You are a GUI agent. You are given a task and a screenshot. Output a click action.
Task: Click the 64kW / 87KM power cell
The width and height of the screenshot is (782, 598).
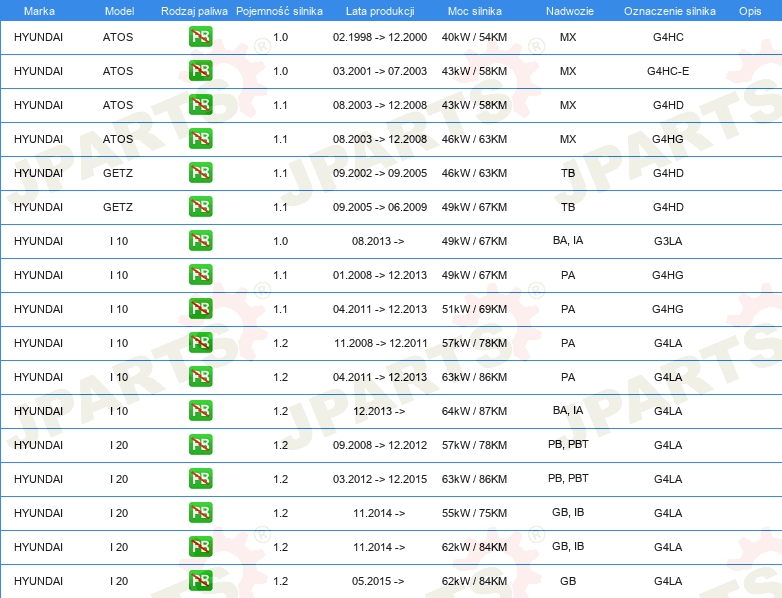coord(474,411)
